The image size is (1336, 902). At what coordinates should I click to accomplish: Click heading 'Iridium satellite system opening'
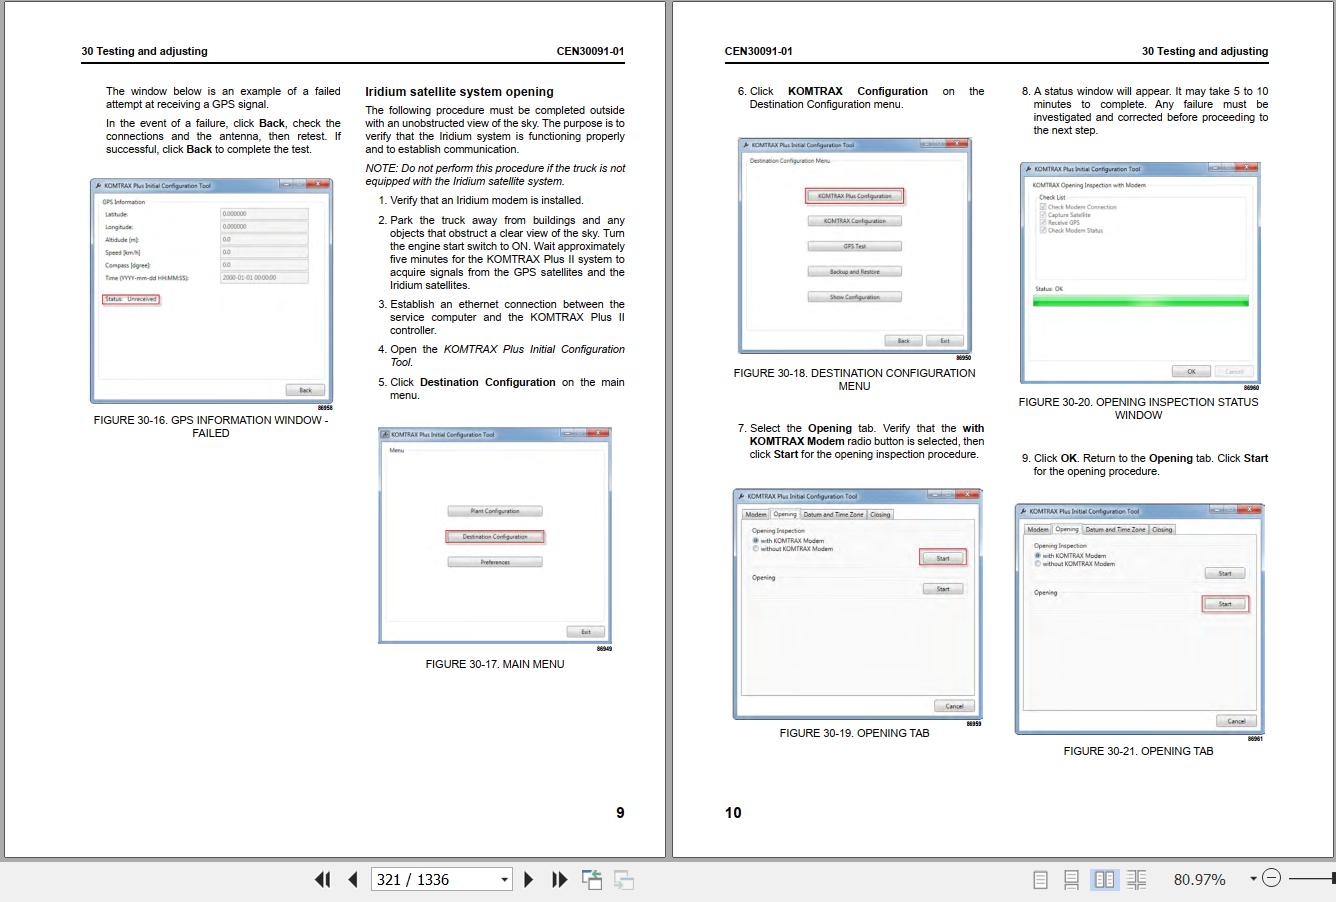[x=459, y=91]
